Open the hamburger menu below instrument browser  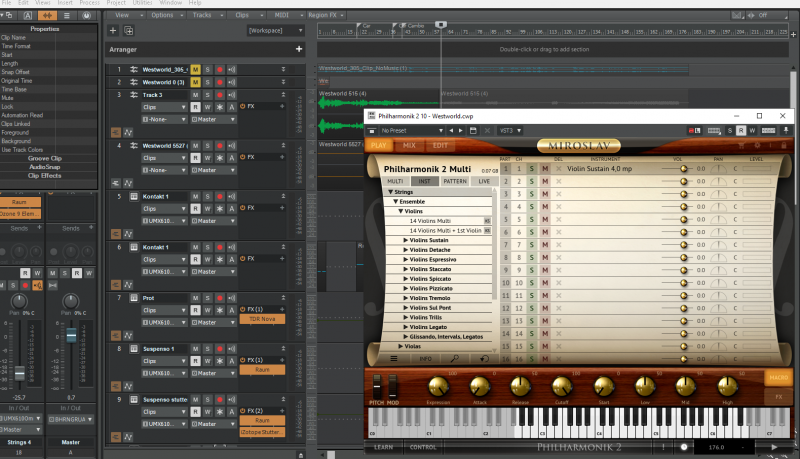(x=394, y=359)
